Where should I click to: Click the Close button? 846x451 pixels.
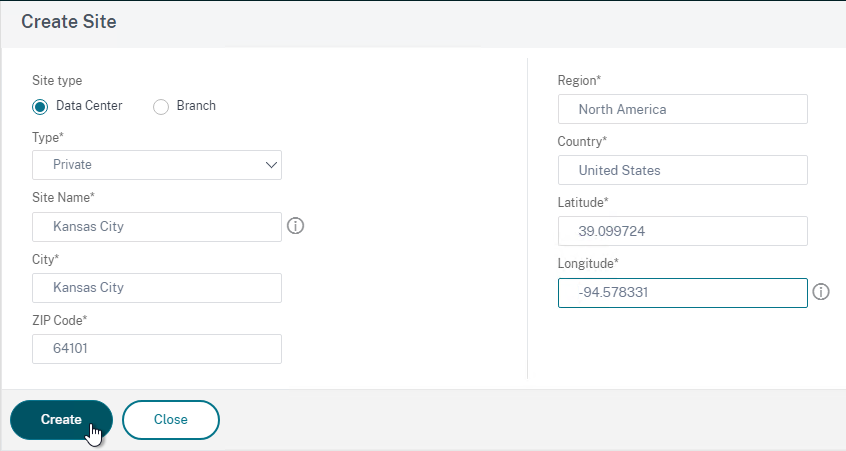coord(170,420)
